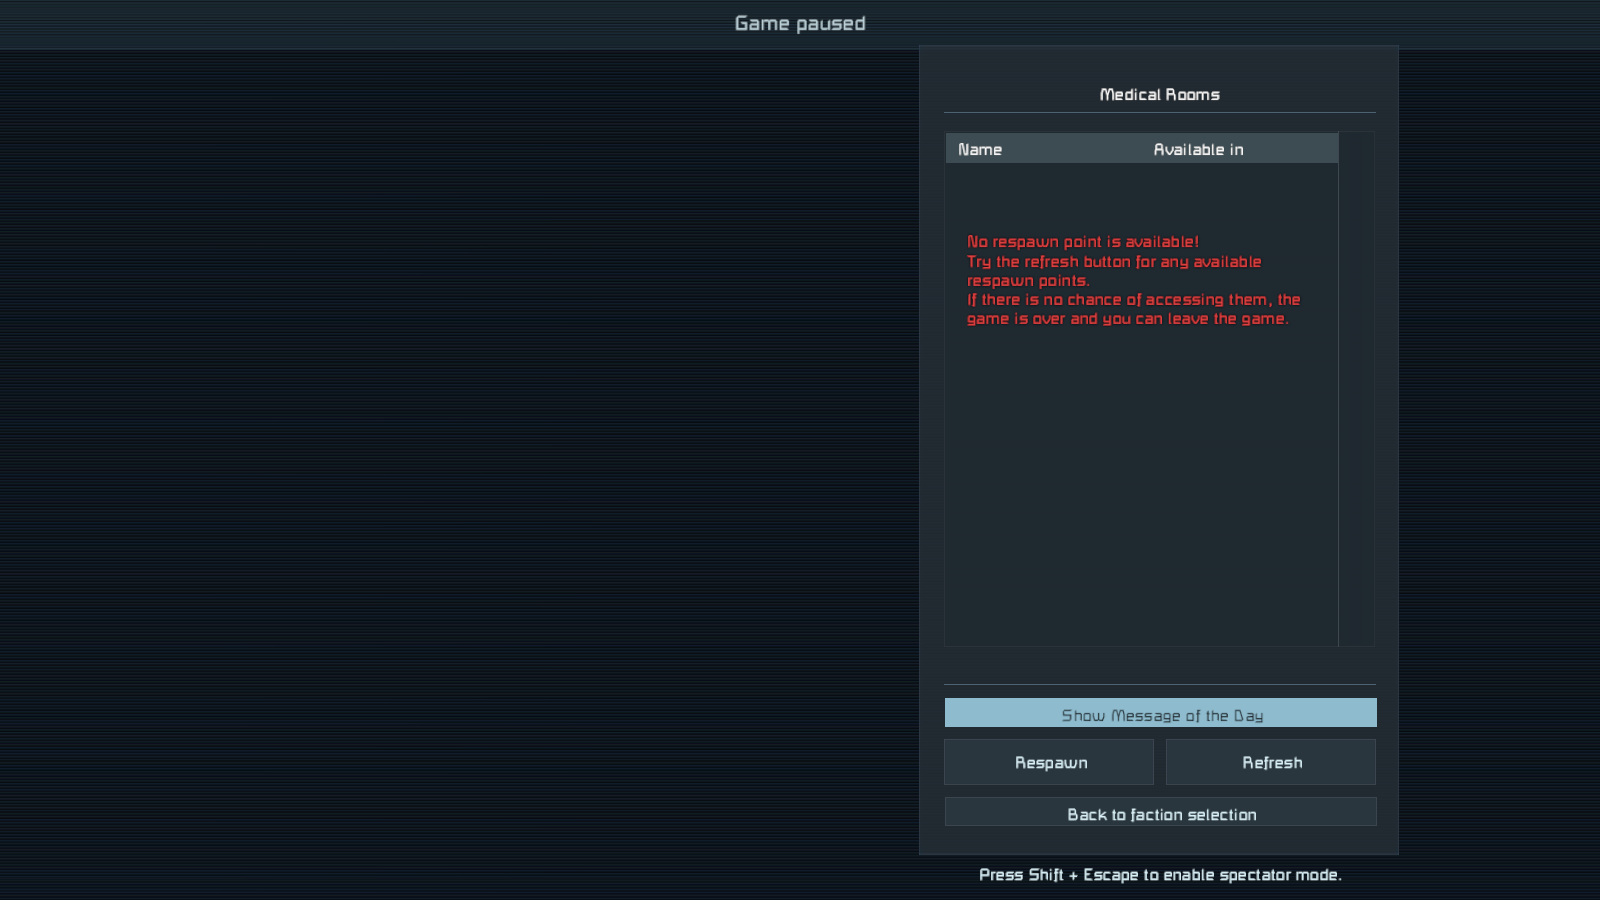The image size is (1600, 900).
Task: Show Message of the Day
Action: tap(1161, 713)
